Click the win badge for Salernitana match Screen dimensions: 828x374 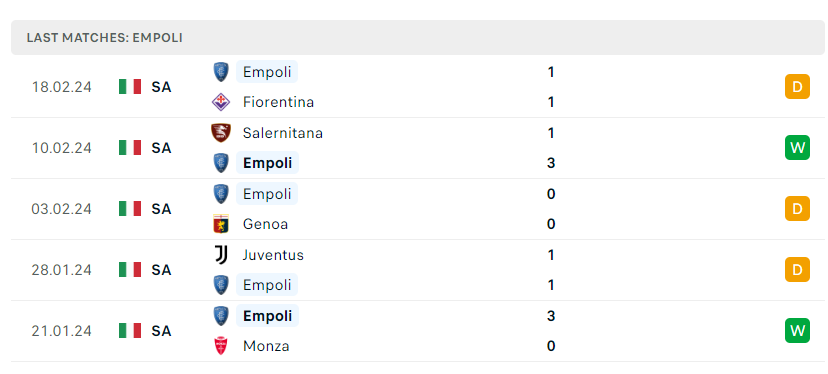[797, 148]
